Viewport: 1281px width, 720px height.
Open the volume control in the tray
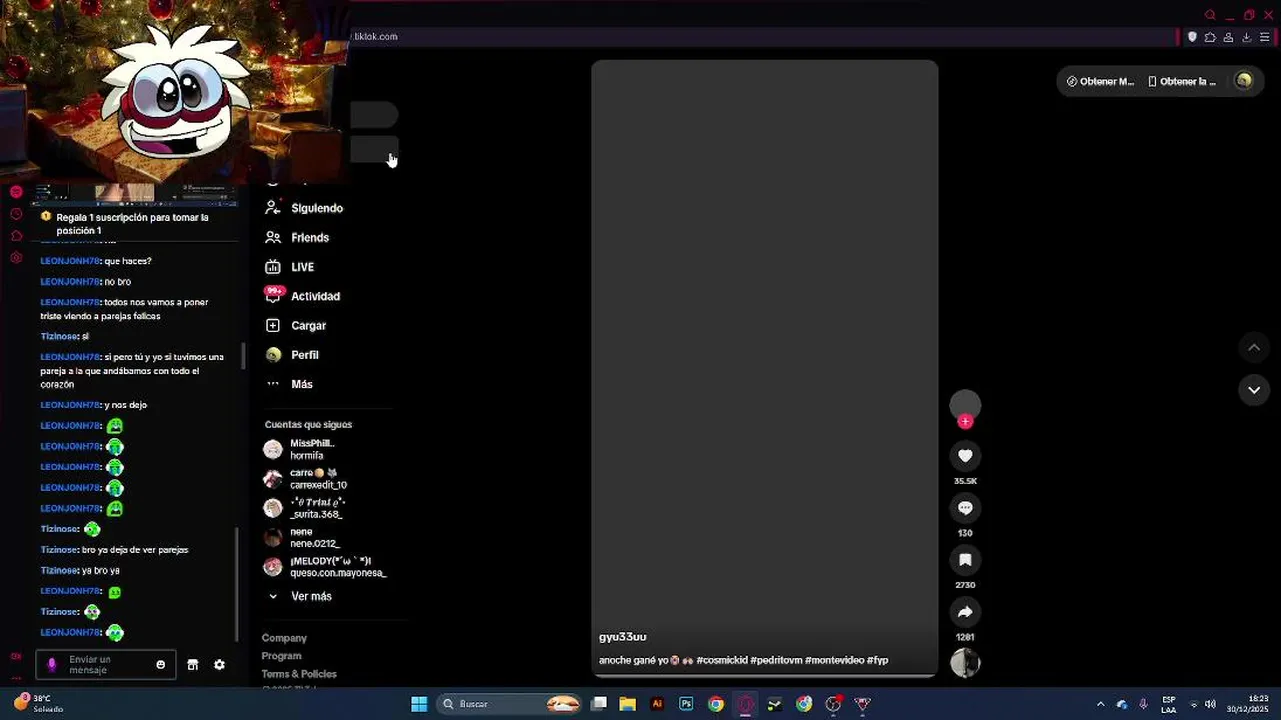point(1210,704)
